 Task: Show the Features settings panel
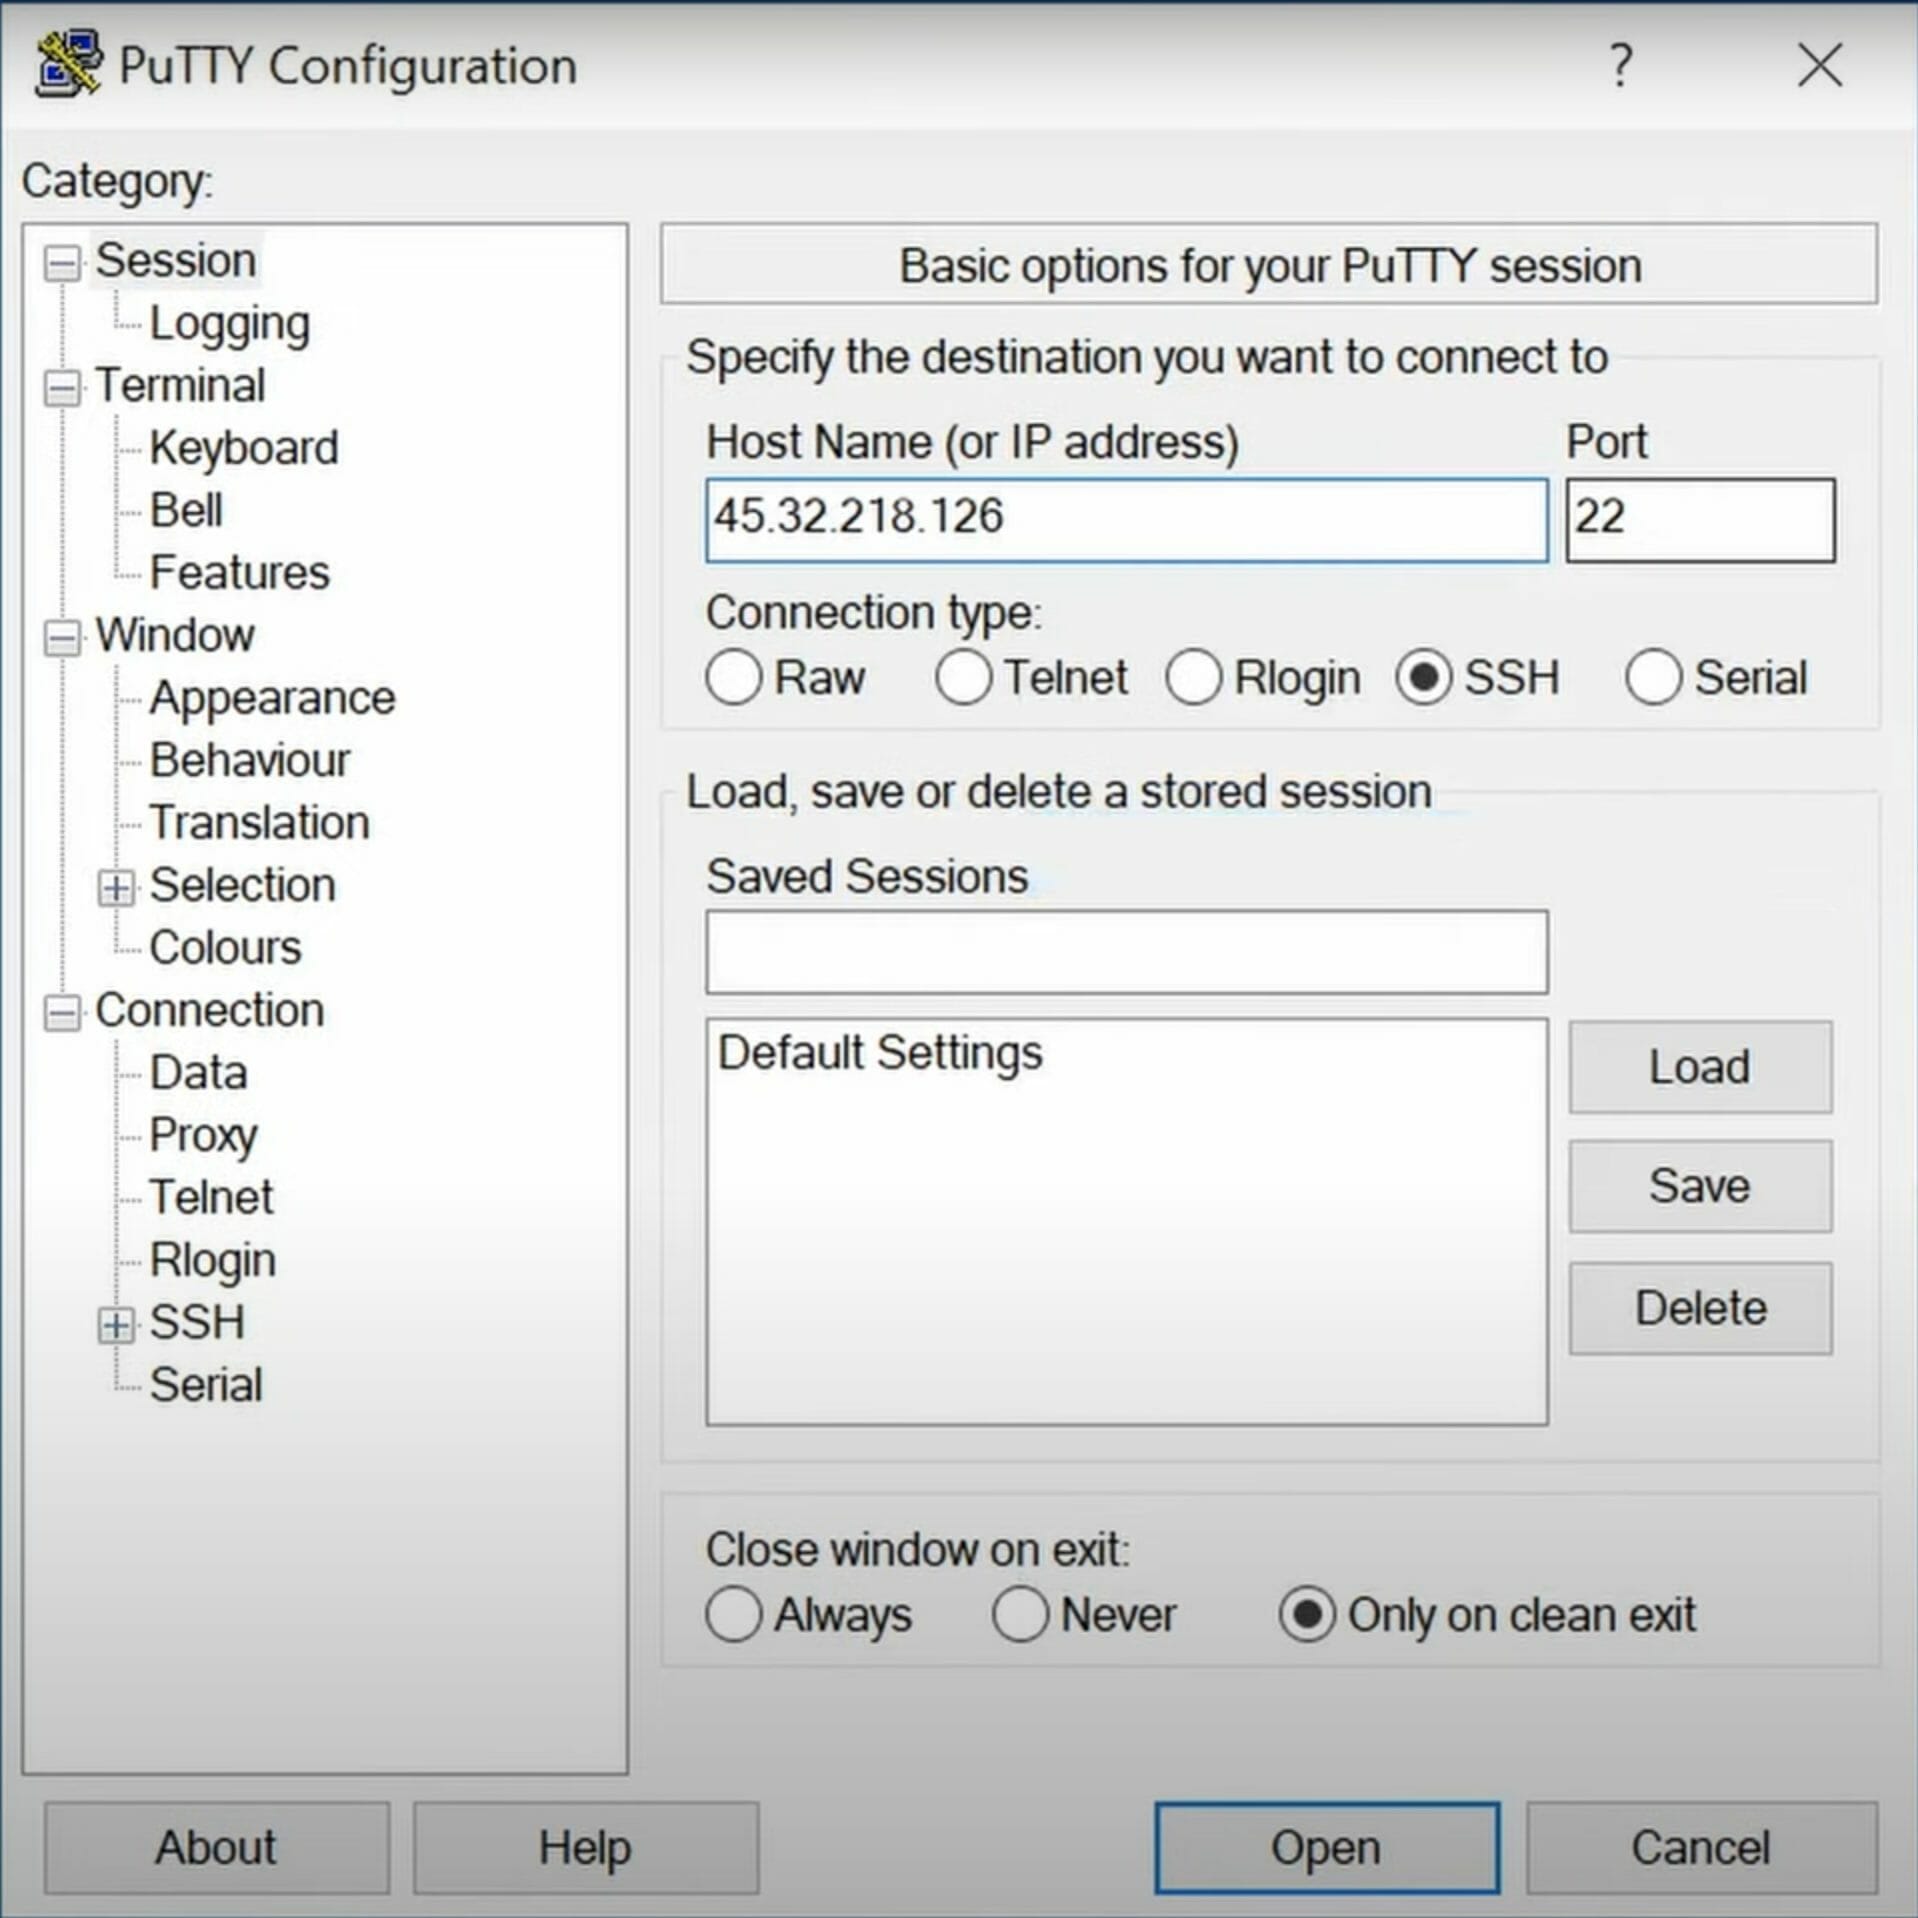point(239,572)
